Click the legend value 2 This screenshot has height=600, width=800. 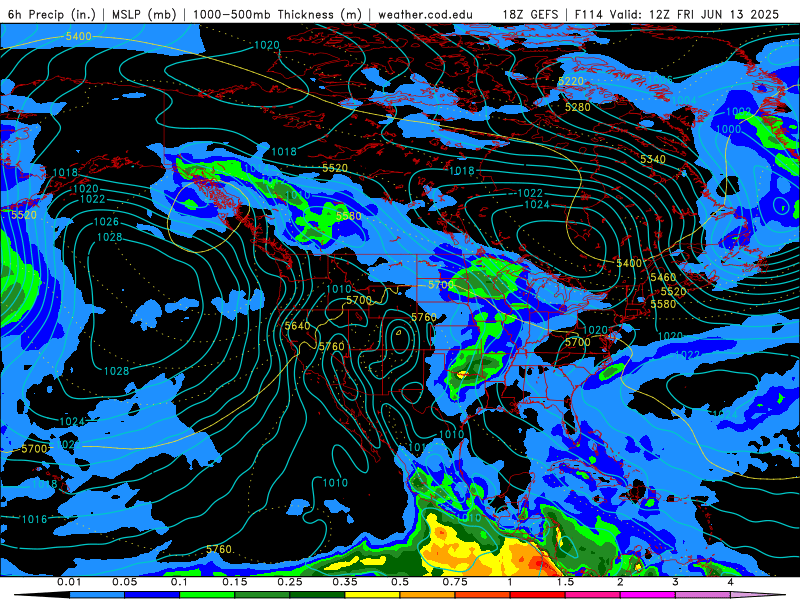(x=620, y=582)
